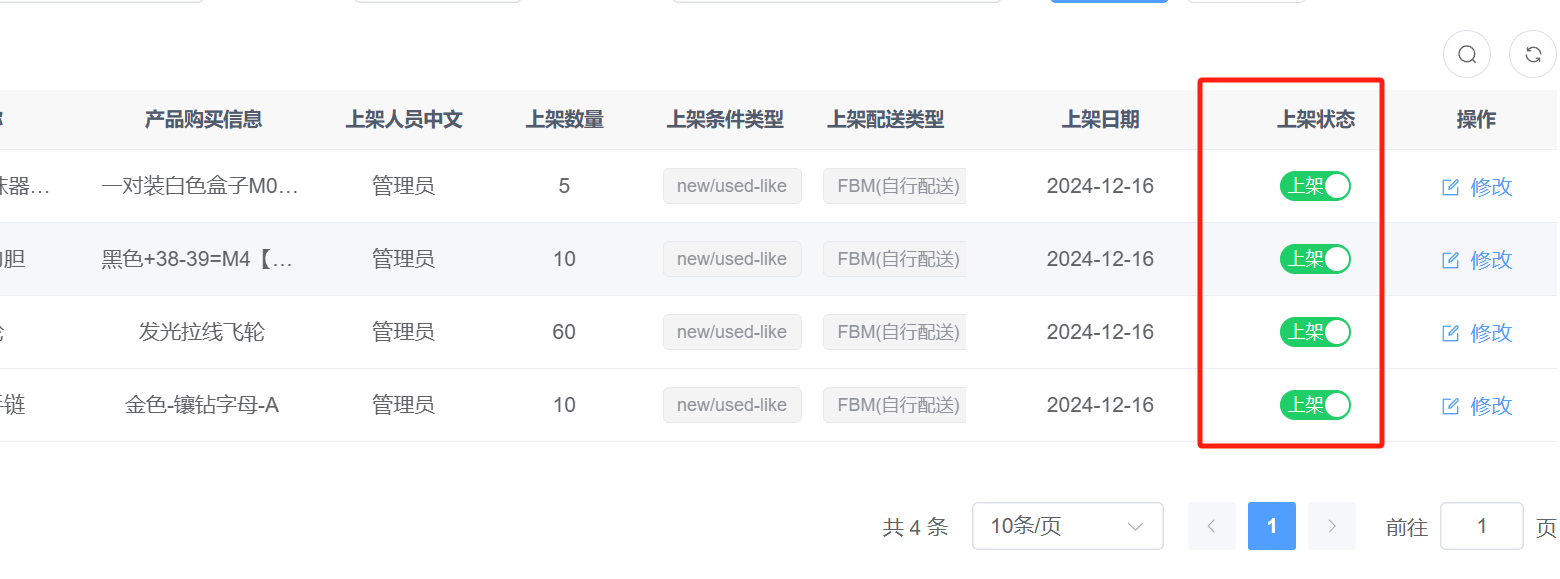
Task: Open the search magnifier icon
Action: [x=1467, y=54]
